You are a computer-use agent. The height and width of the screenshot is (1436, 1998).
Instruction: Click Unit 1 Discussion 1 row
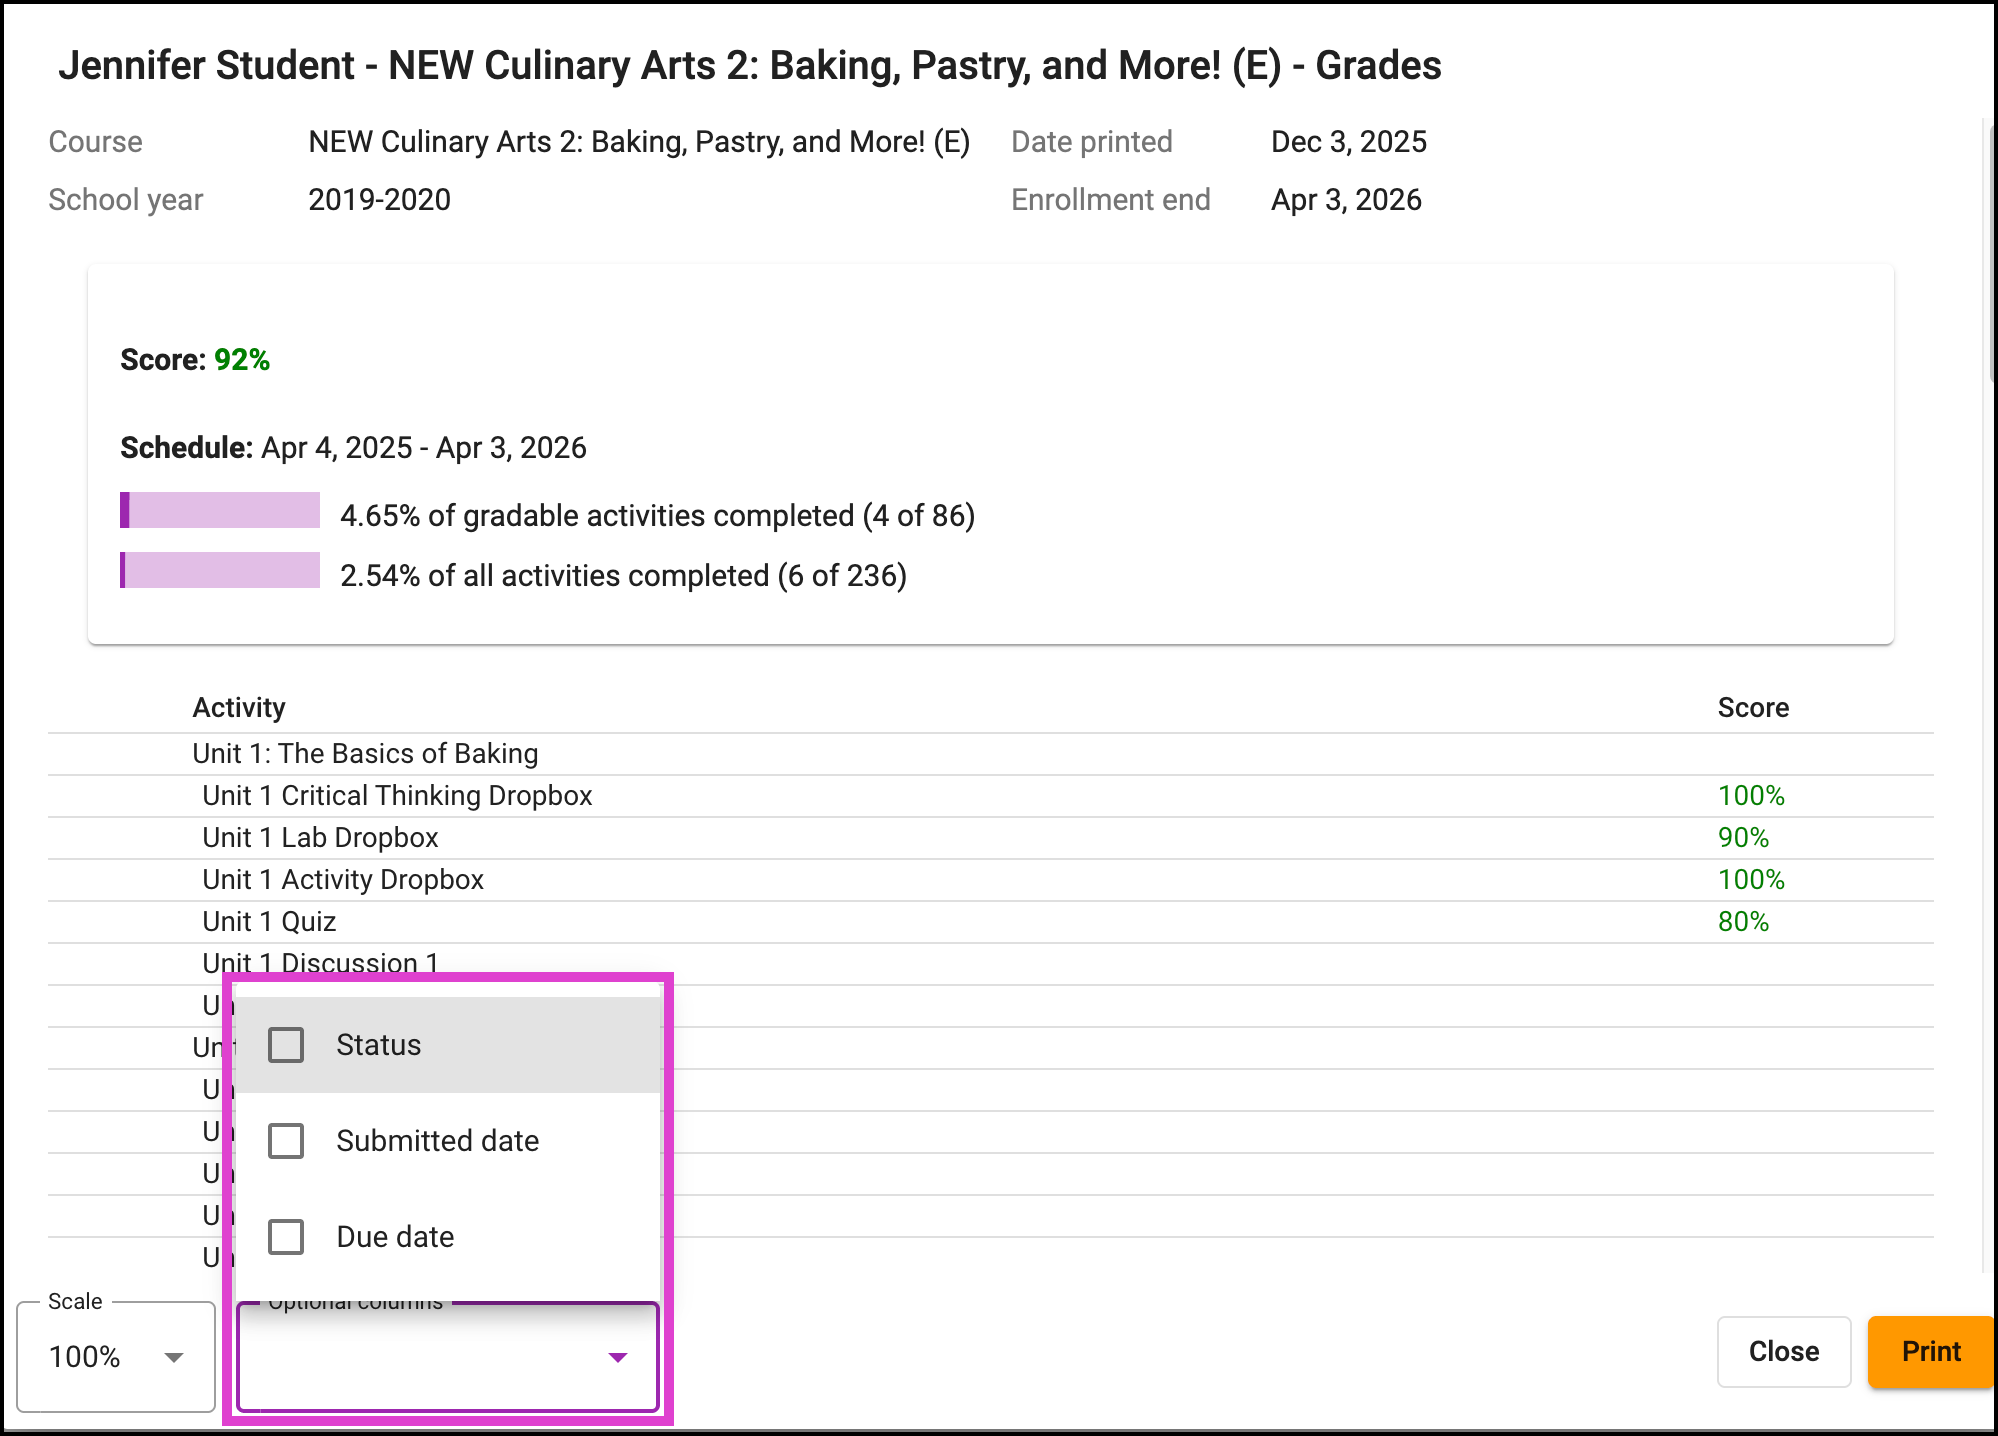[x=991, y=962]
